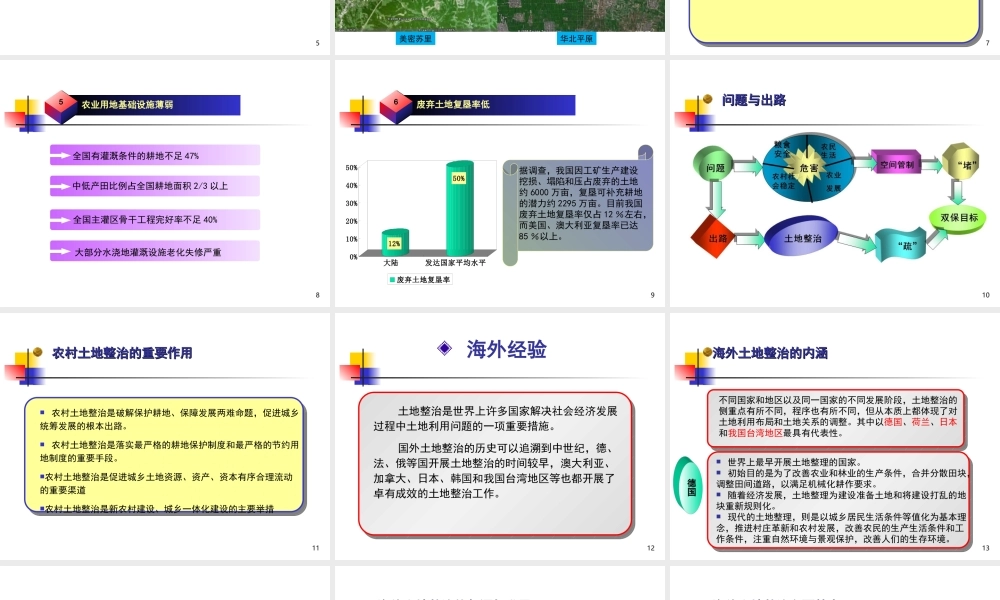
Task: Click the title 农业用地基础设施薄弱
Action: pos(127,105)
